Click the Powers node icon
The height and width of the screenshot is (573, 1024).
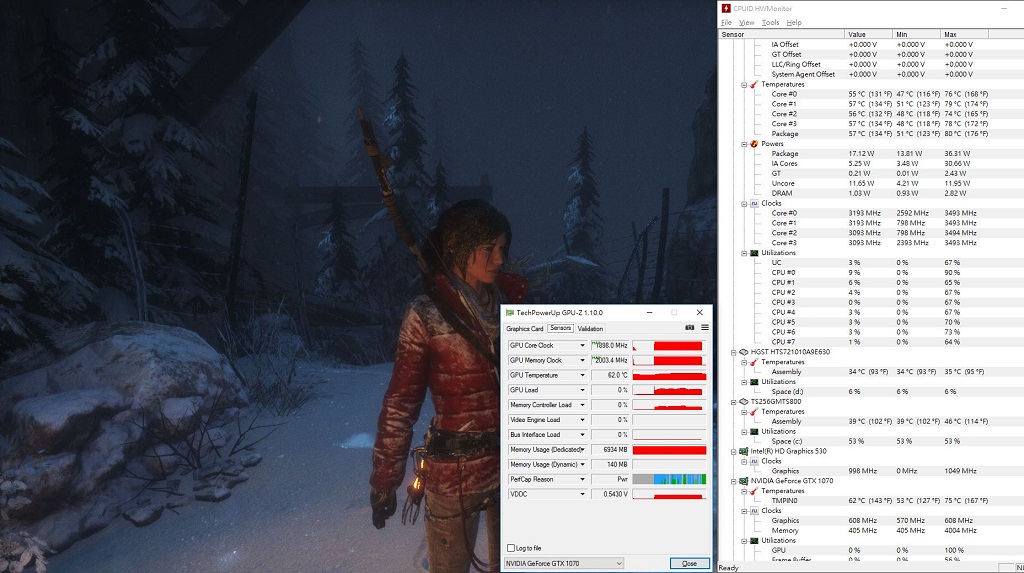(x=754, y=144)
